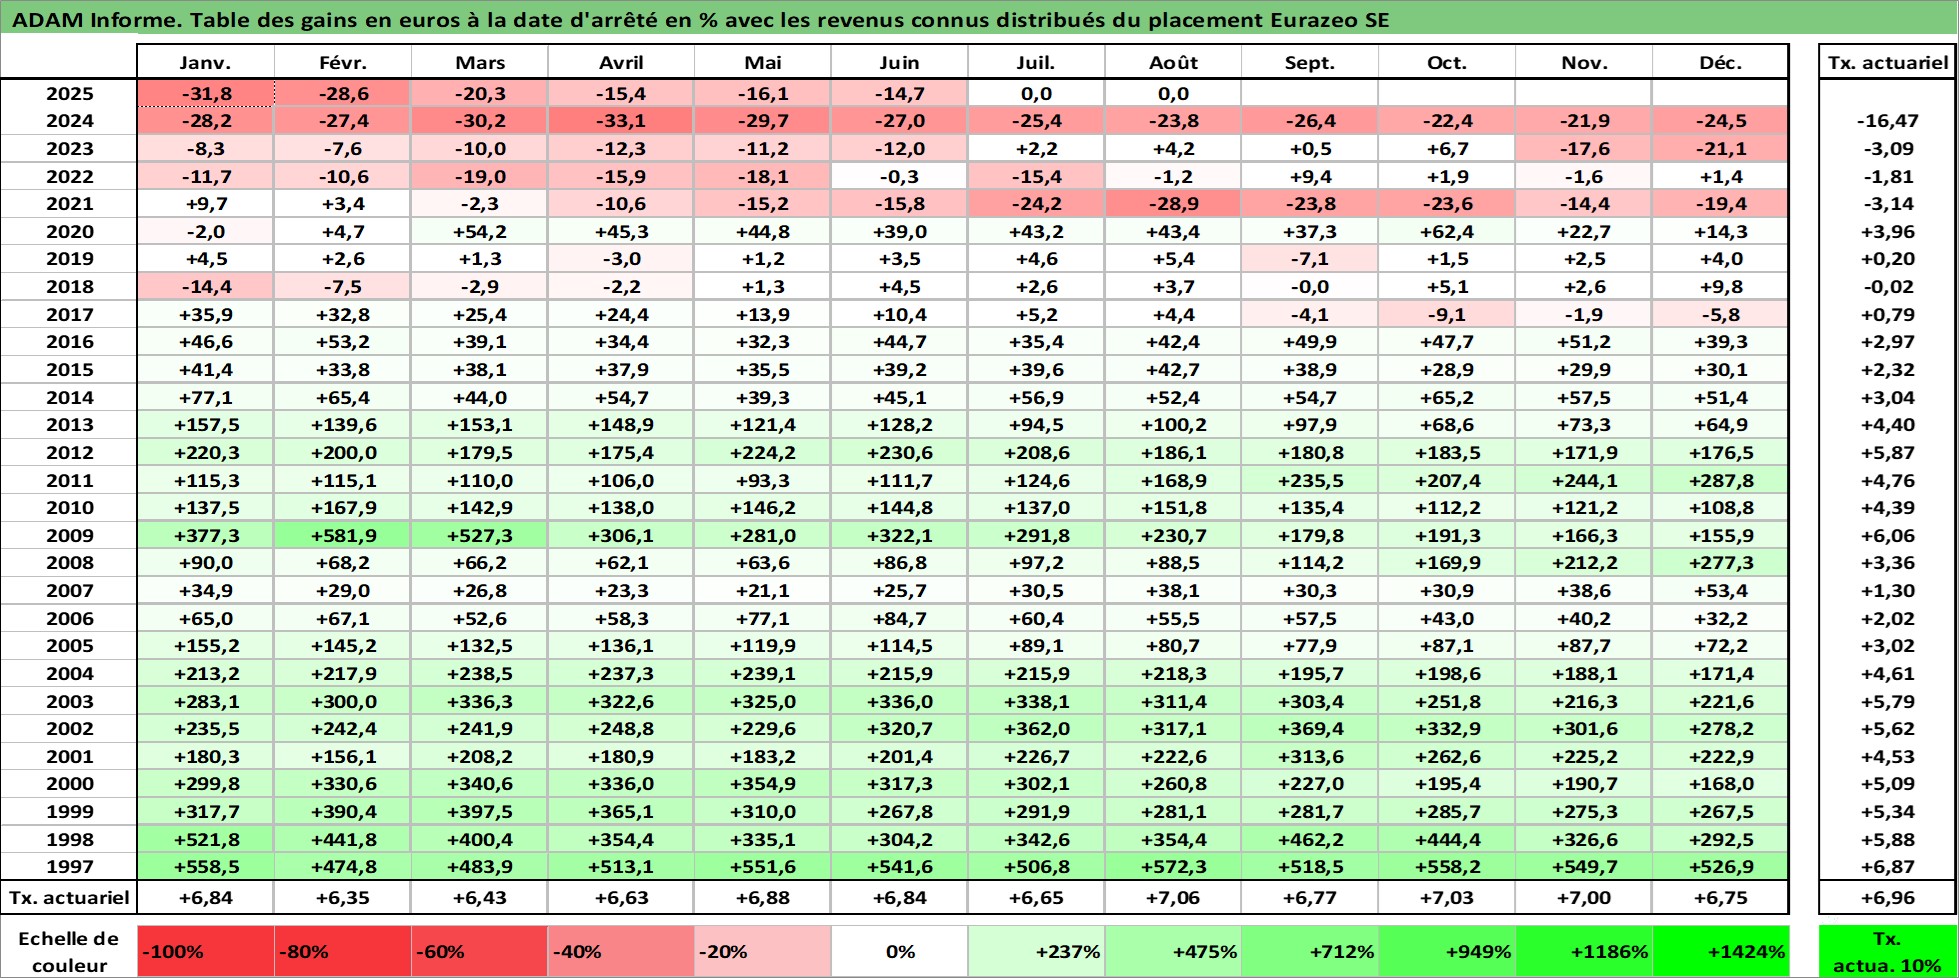1959x978 pixels.
Task: Select the Déc. column header
Action: pos(1720,62)
